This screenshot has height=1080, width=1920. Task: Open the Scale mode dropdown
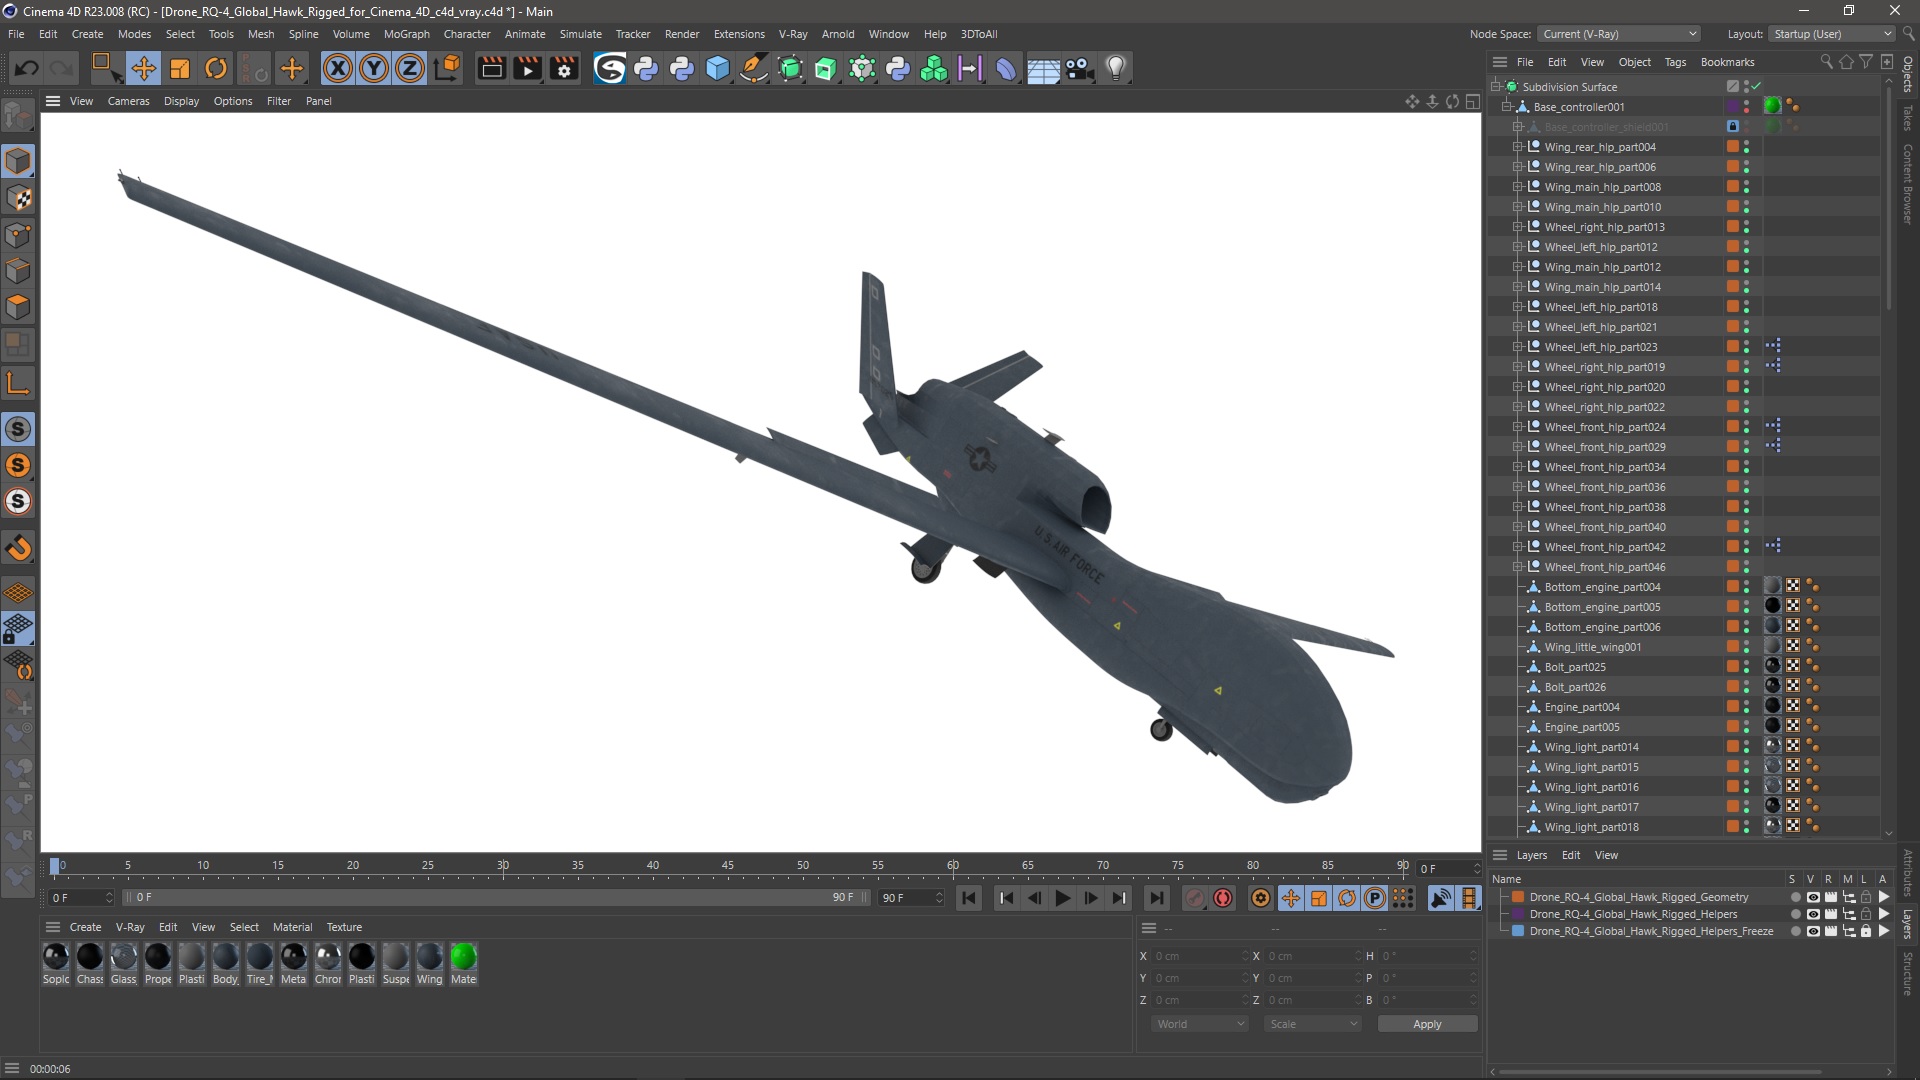1312,1024
